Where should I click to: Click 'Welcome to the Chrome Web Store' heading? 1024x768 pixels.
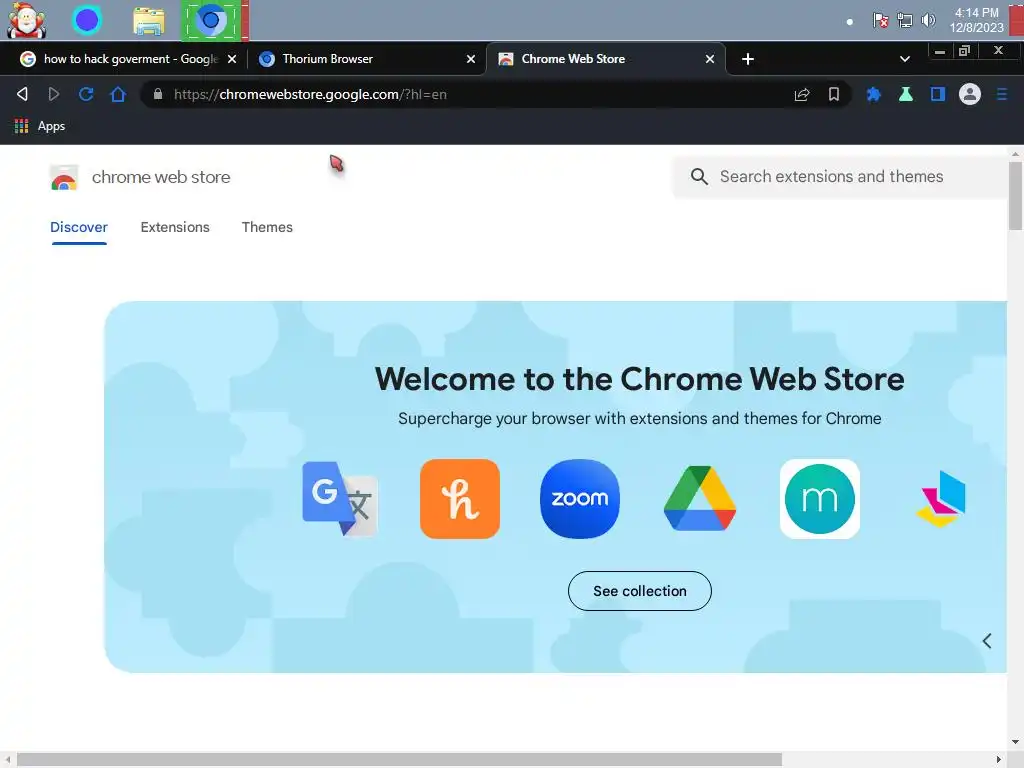(x=639, y=379)
